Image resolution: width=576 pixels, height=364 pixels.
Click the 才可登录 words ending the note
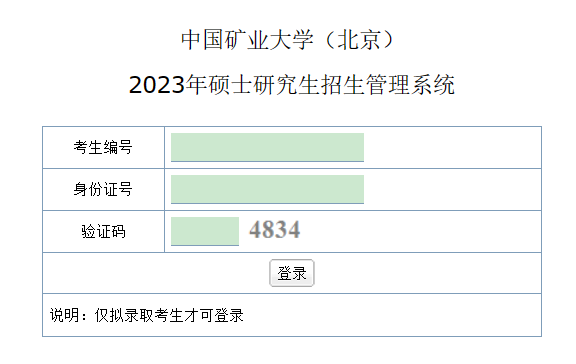[214, 315]
